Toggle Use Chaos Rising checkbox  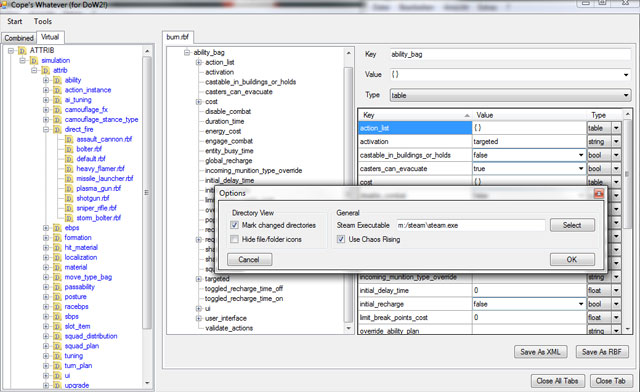click(341, 239)
